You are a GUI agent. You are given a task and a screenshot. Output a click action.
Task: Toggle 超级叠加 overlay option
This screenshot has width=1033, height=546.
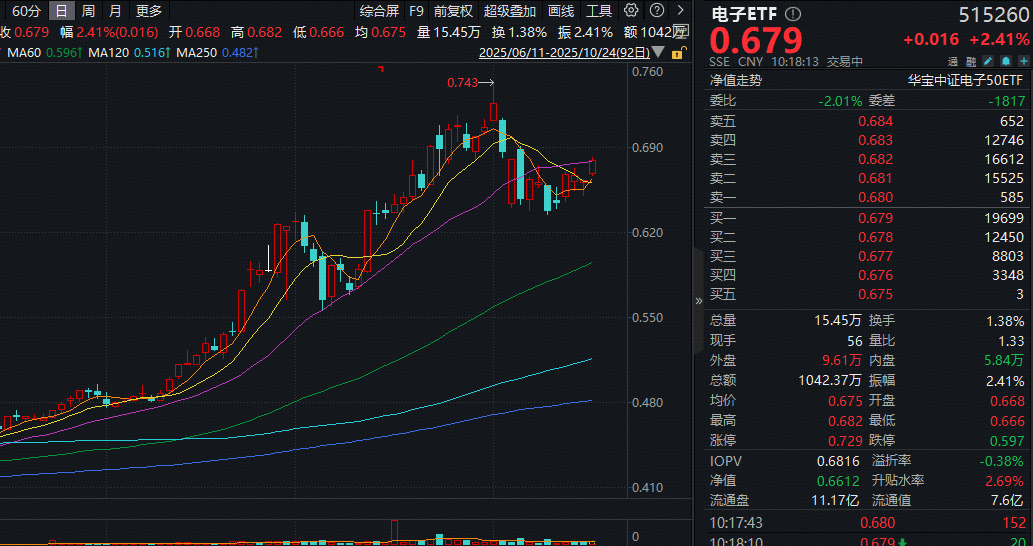tap(509, 11)
